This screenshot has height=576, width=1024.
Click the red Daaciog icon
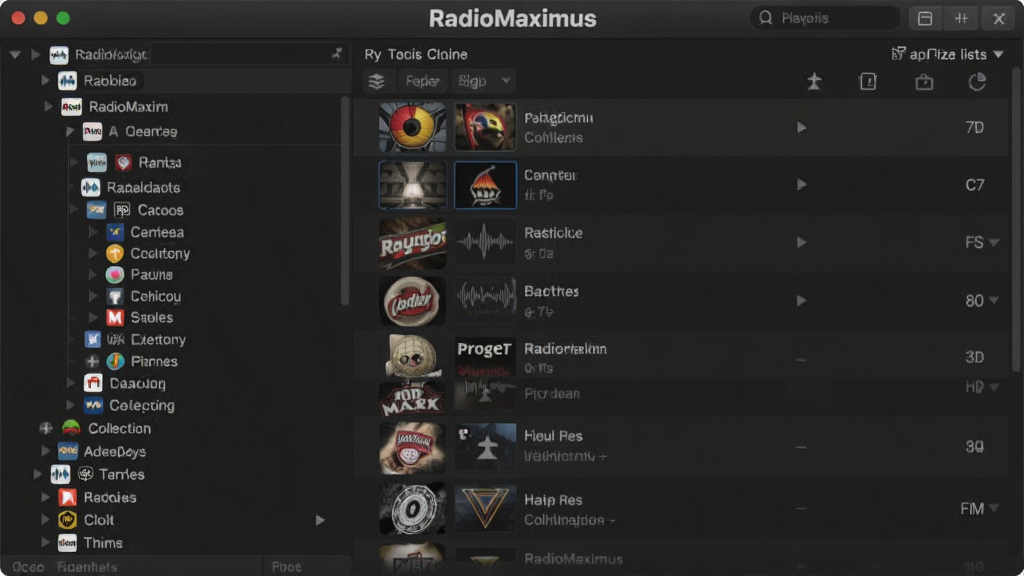[x=93, y=383]
